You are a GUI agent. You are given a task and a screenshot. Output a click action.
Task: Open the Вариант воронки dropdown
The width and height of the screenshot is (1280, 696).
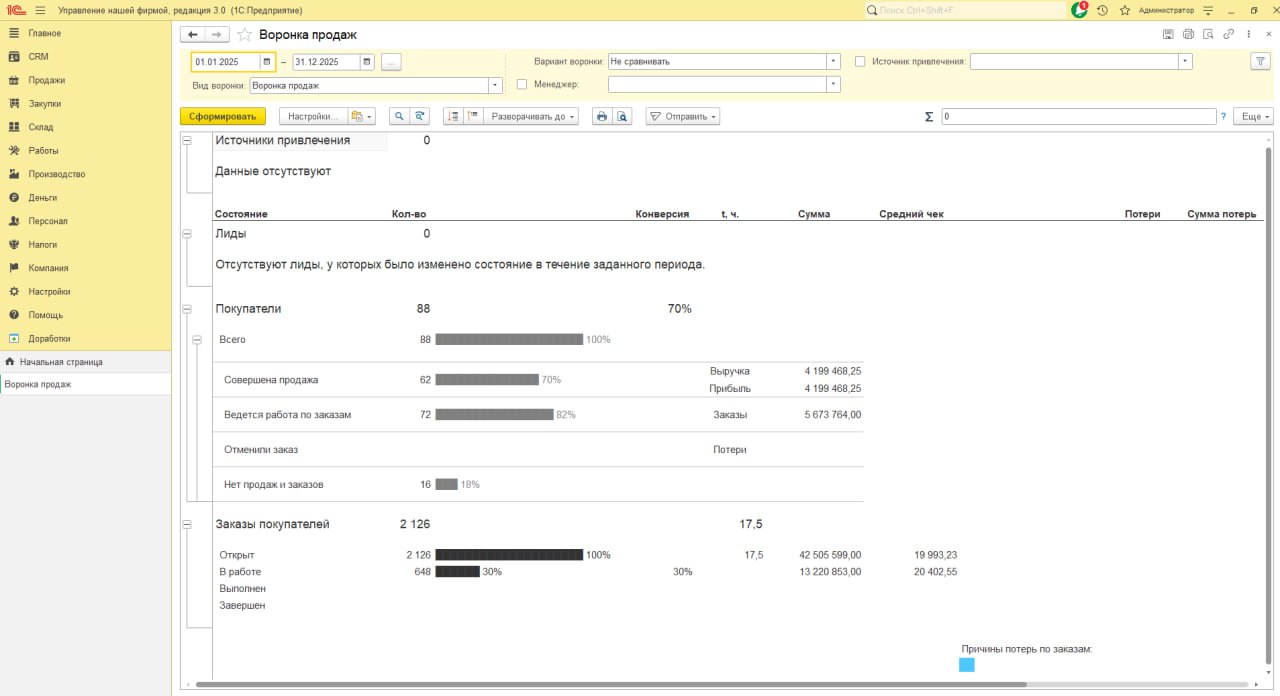[x=833, y=61]
